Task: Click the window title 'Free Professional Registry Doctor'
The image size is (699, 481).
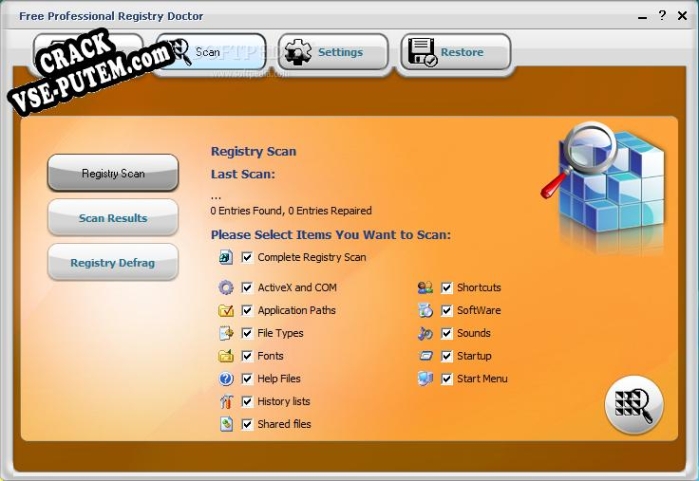Action: click(x=111, y=16)
